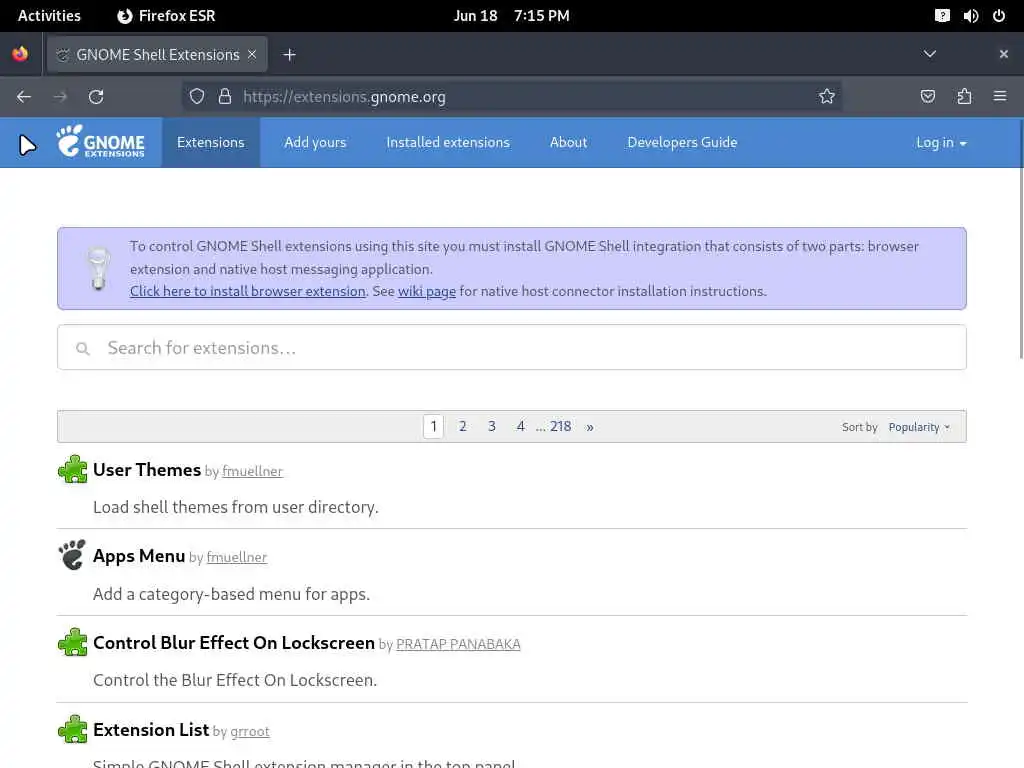Click the Apps Menu GNOME foot icon
The image size is (1024, 768).
72,555
